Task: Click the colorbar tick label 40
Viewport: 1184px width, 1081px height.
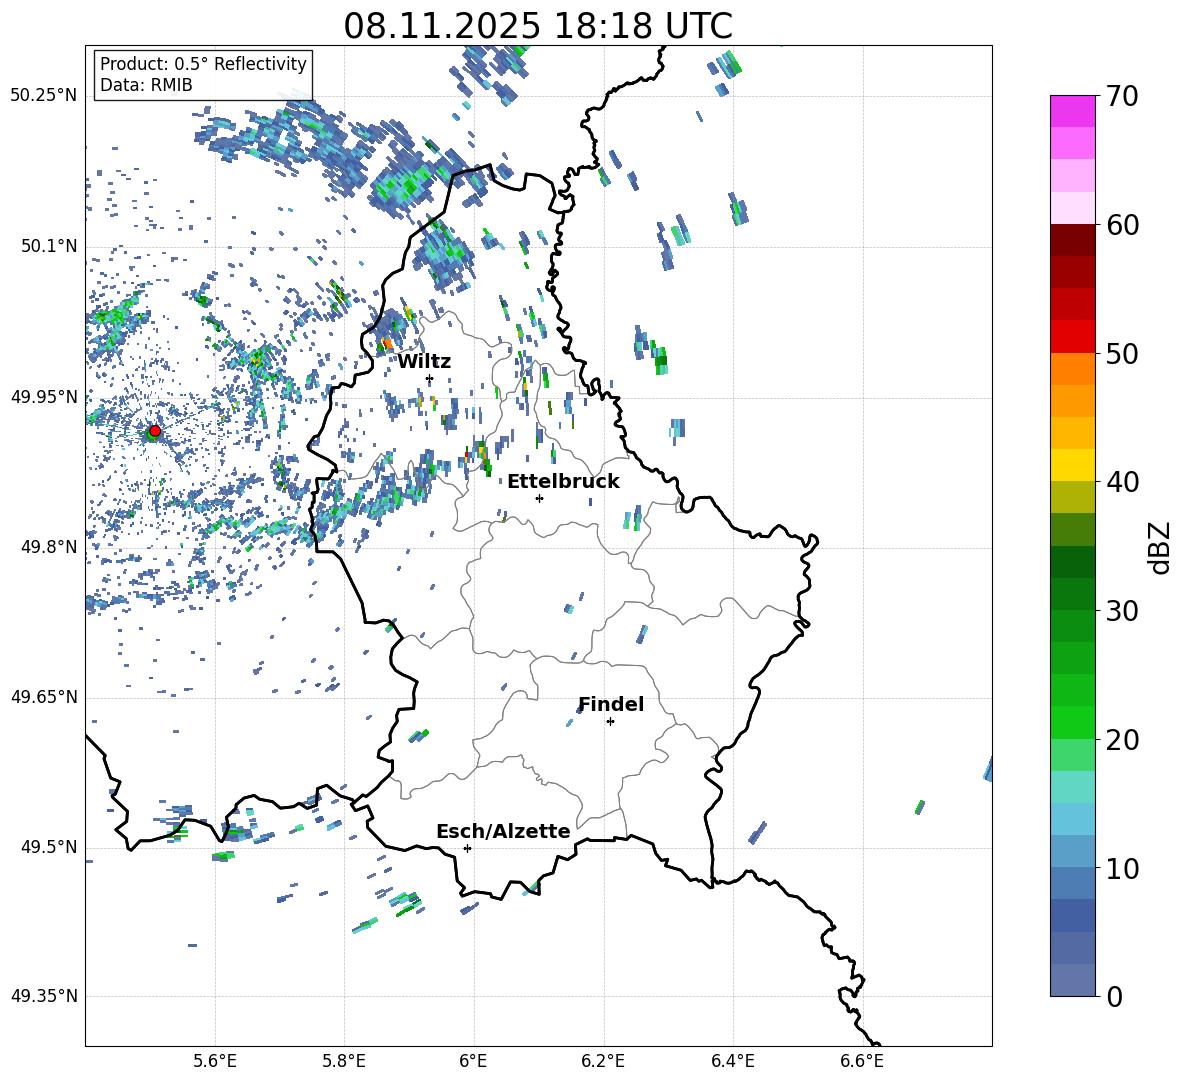Action: tap(1122, 482)
